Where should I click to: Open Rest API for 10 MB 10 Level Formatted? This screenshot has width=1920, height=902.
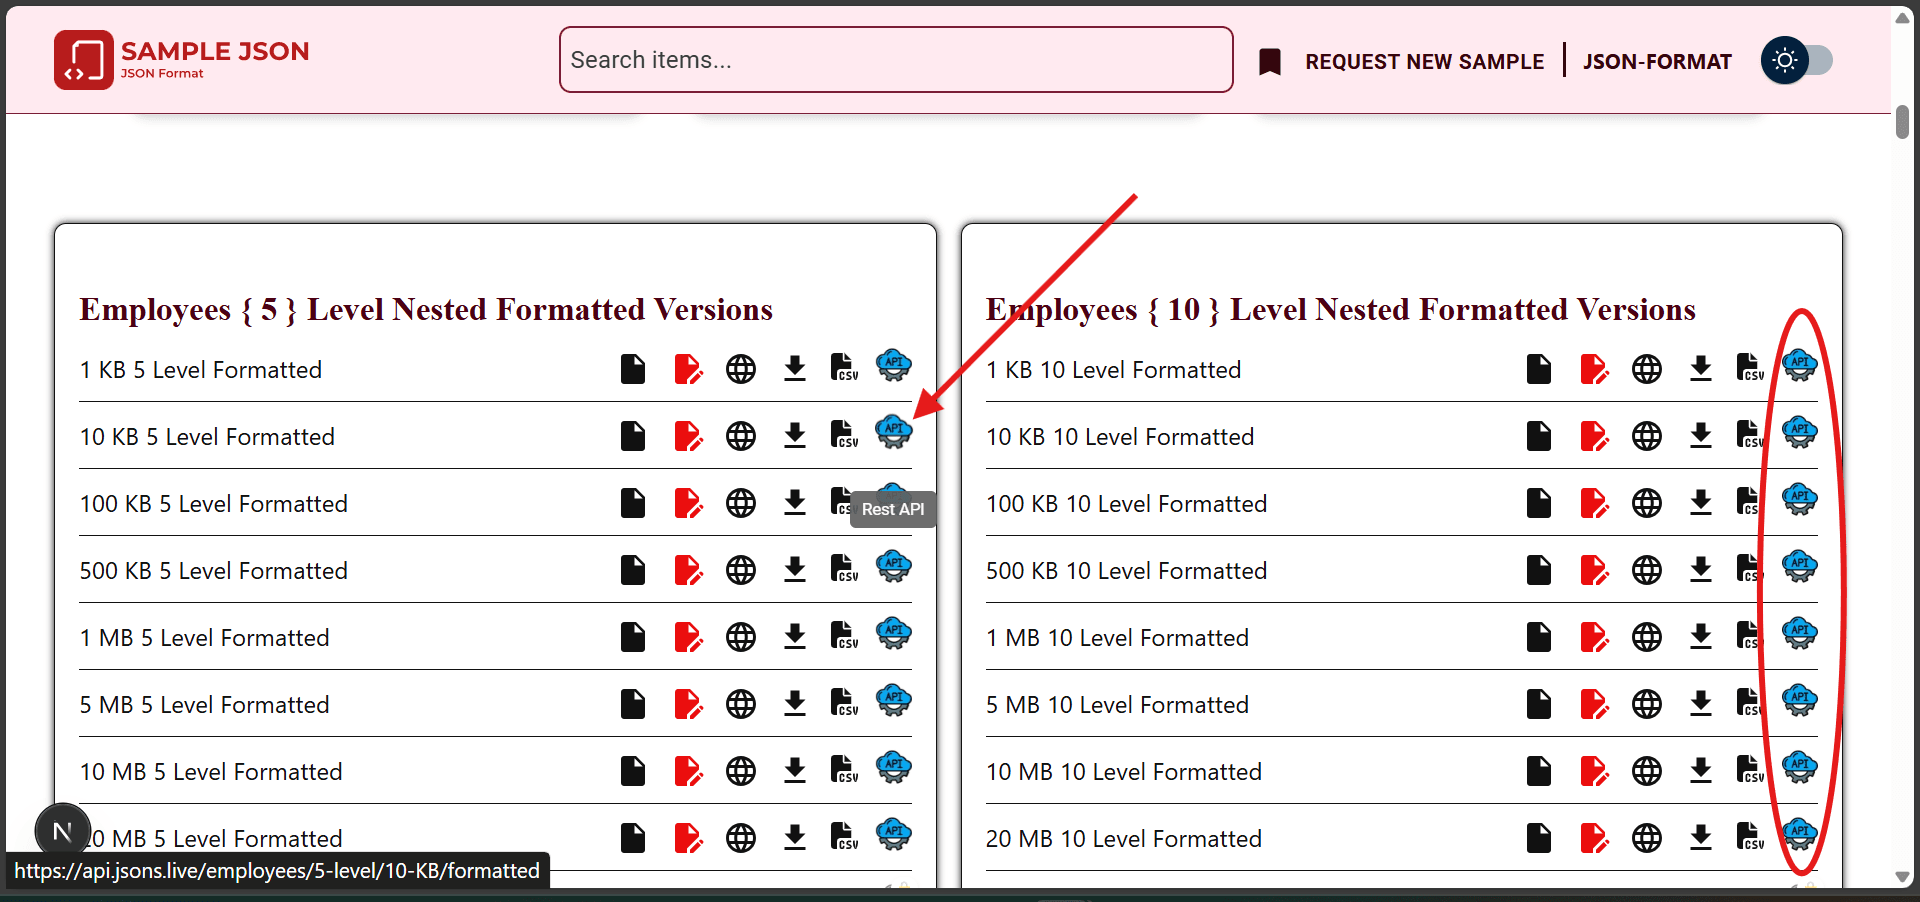(x=1800, y=767)
